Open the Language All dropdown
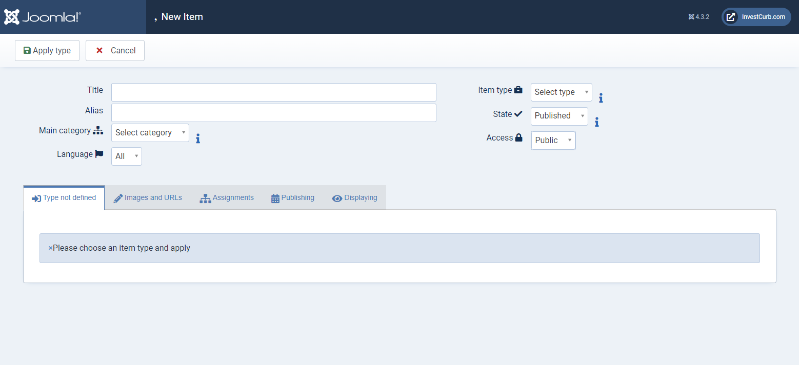The height and width of the screenshot is (365, 799). point(126,157)
